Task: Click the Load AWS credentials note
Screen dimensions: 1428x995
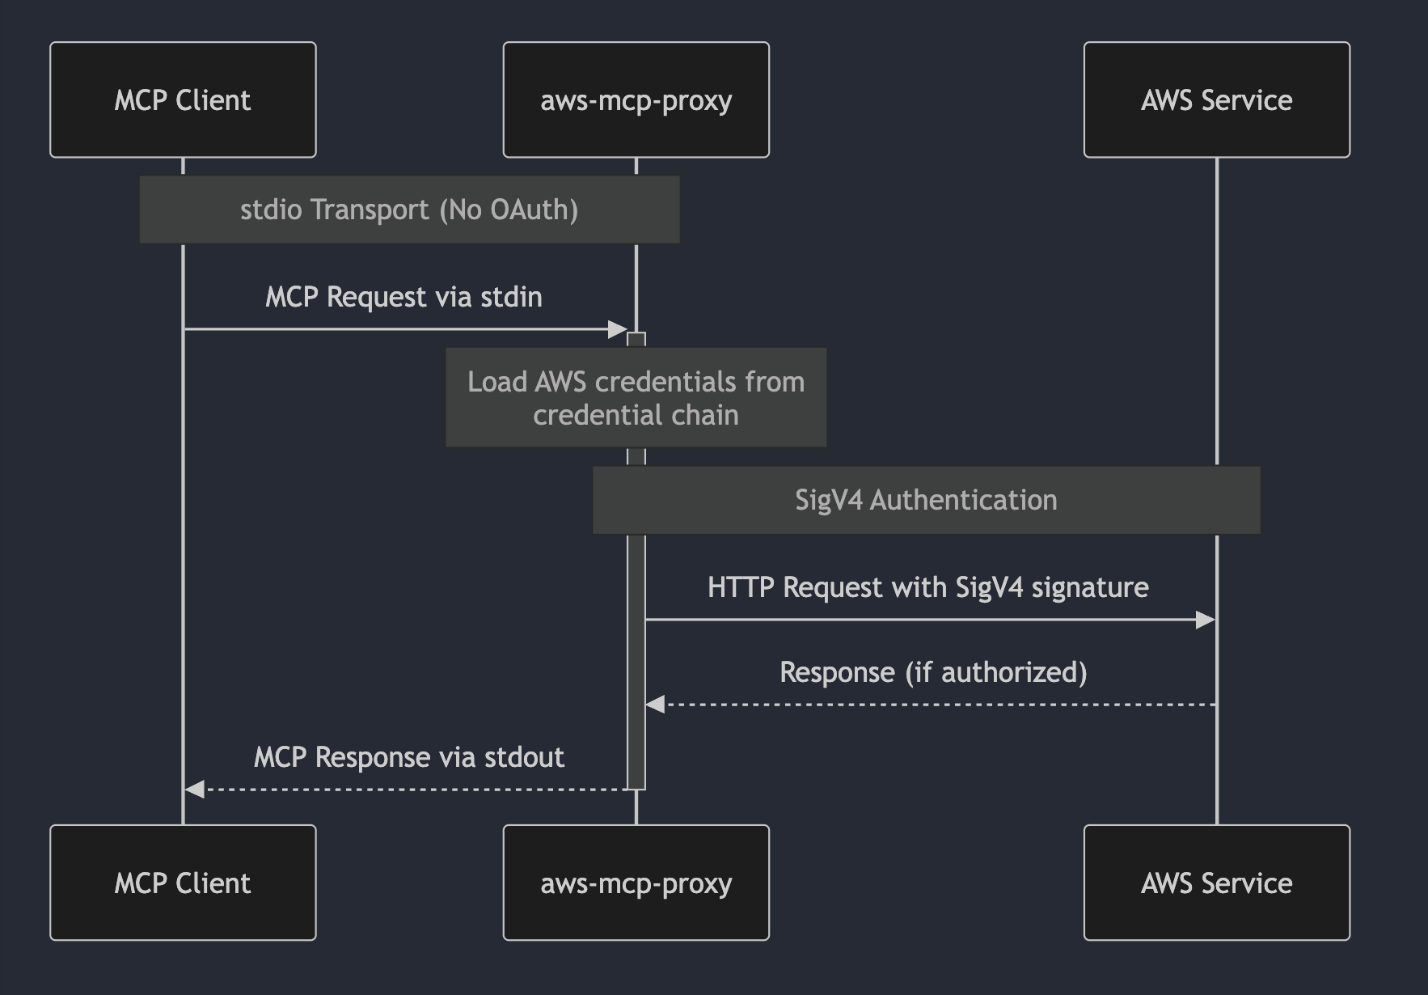Action: [636, 398]
